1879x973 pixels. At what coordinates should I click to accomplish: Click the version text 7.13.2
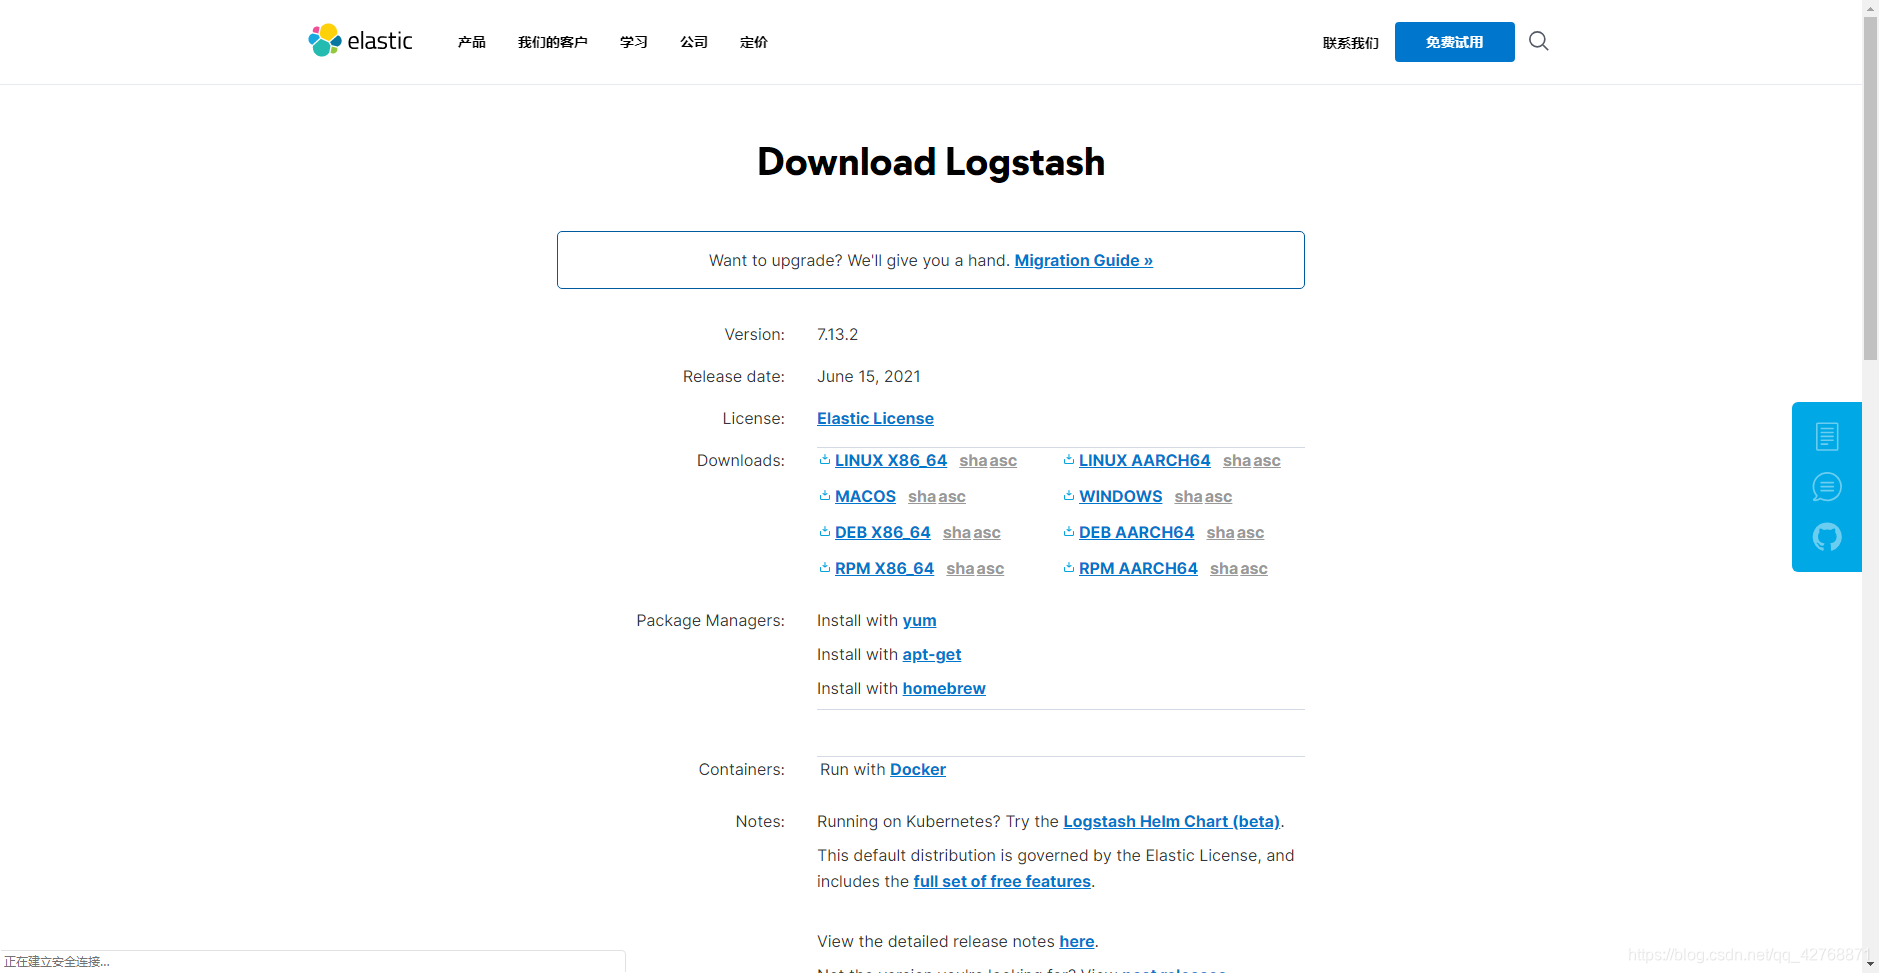pos(837,334)
